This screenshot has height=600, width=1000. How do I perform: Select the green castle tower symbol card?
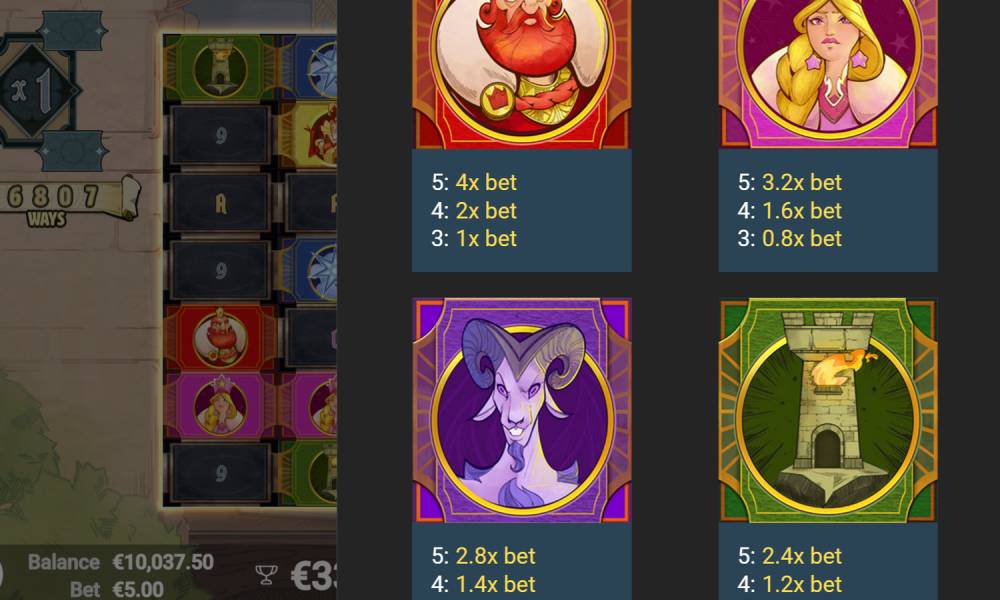[x=828, y=410]
